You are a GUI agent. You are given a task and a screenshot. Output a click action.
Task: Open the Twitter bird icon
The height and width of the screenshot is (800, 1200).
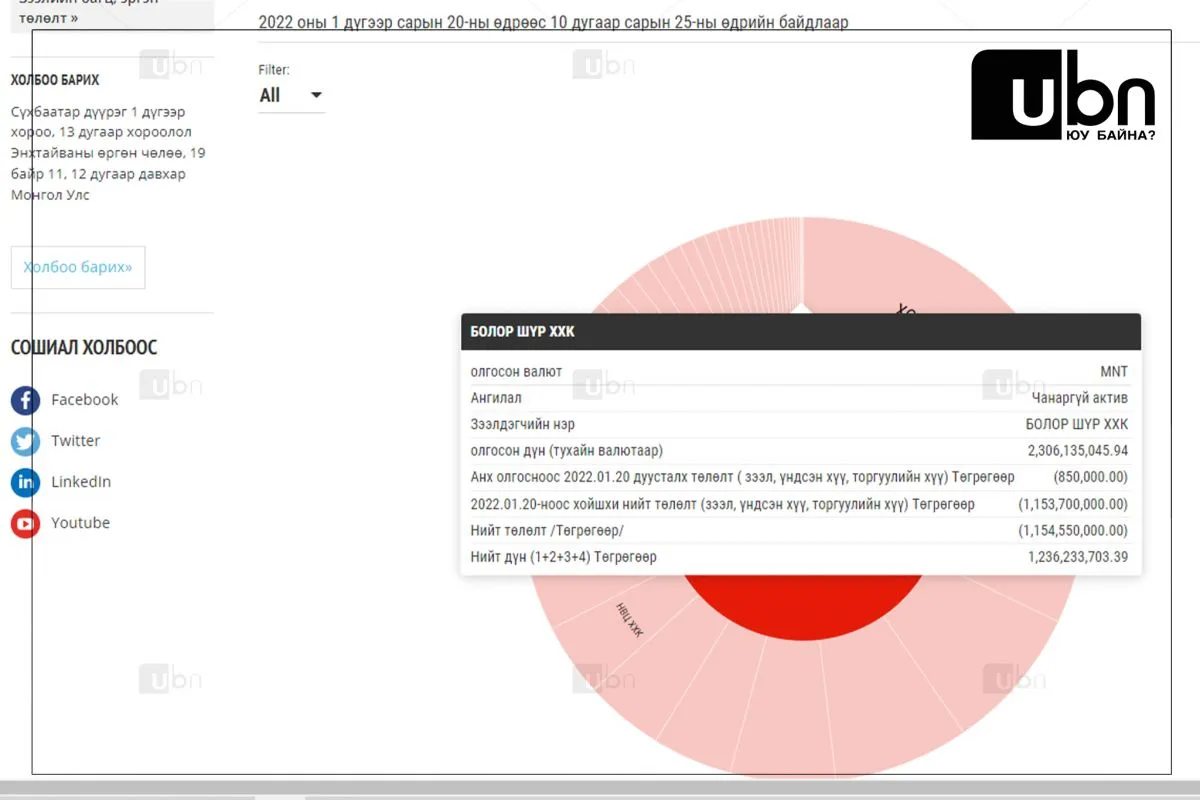[25, 441]
